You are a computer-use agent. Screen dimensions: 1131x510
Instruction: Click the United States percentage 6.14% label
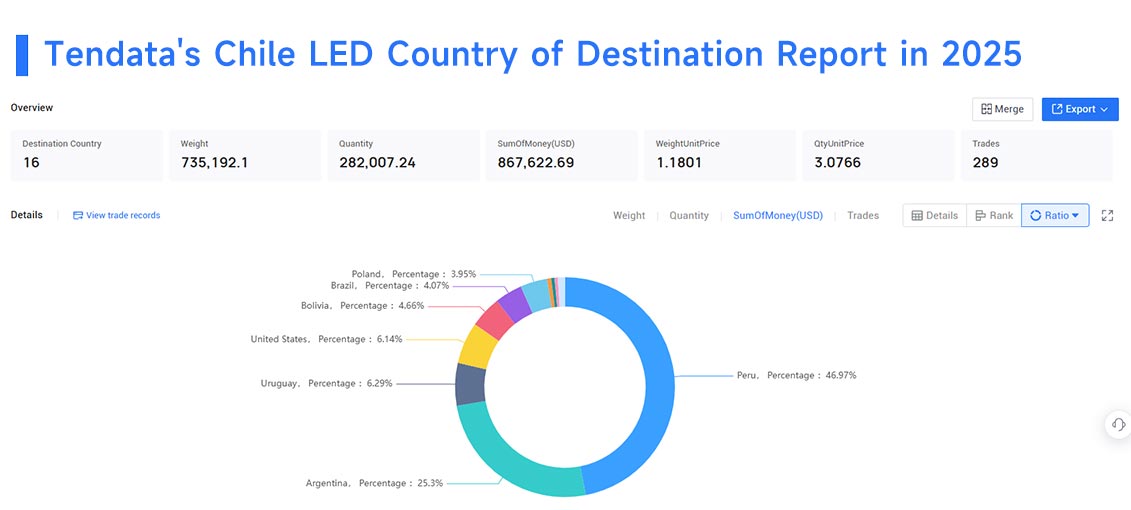coord(327,338)
